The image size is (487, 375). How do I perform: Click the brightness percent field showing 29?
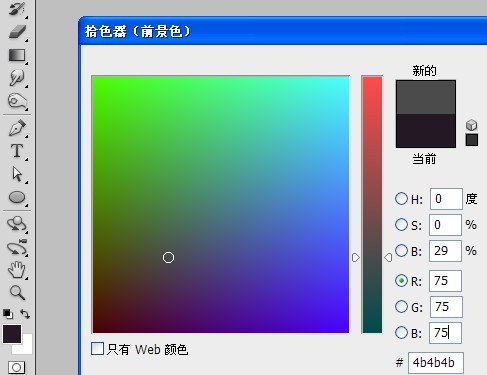pyautogui.click(x=445, y=251)
